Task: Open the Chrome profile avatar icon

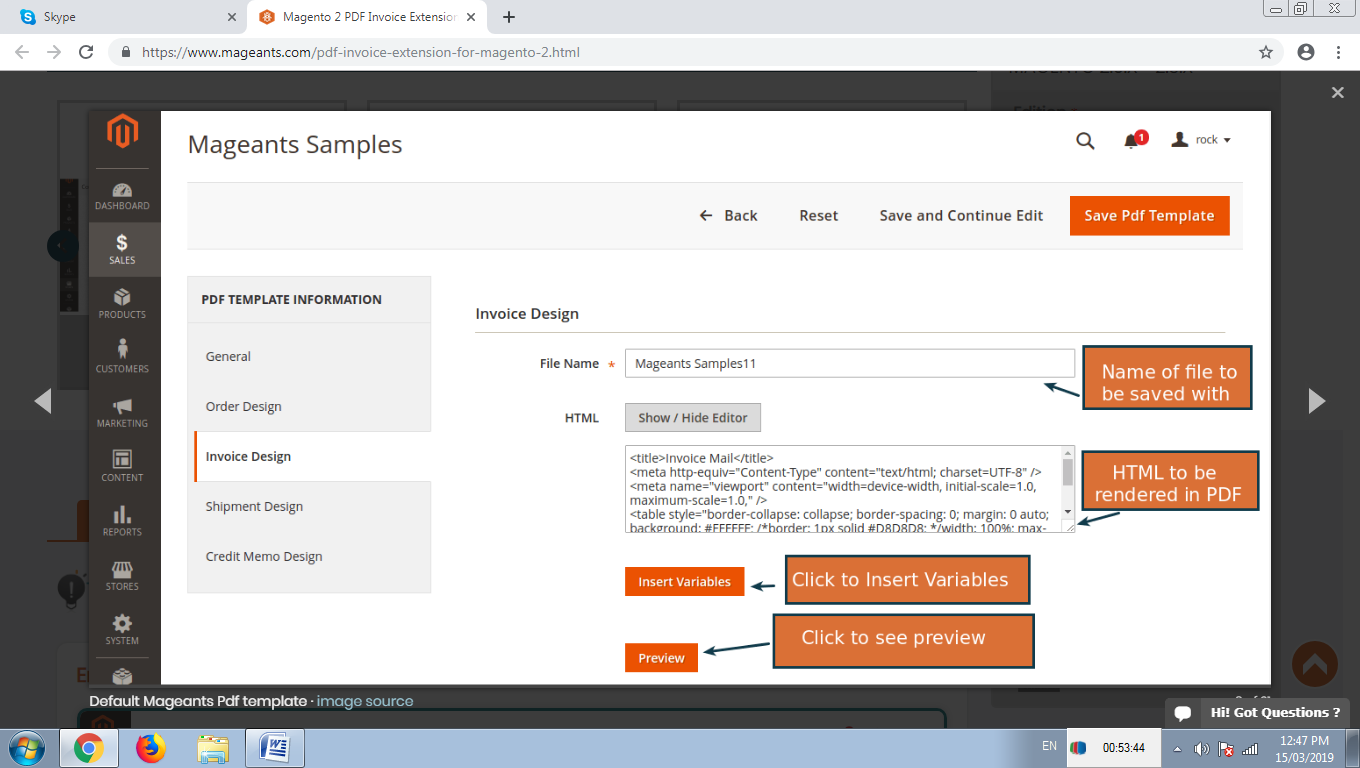Action: coord(1305,52)
